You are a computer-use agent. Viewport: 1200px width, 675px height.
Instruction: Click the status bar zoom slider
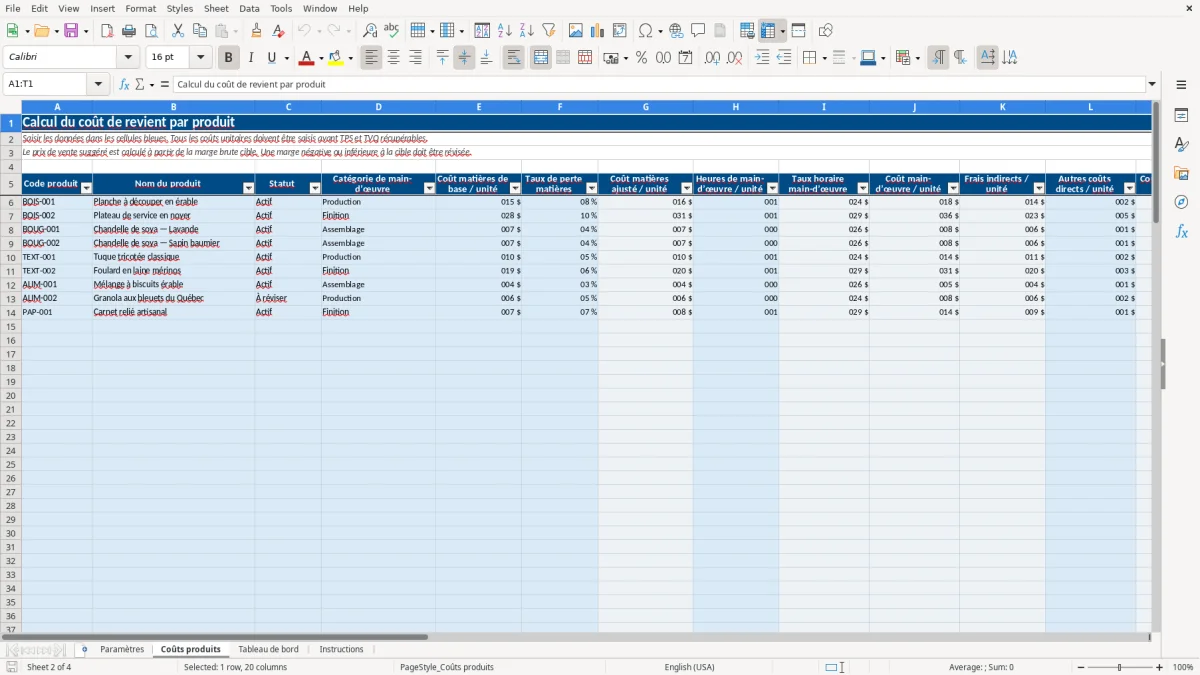(1119, 667)
